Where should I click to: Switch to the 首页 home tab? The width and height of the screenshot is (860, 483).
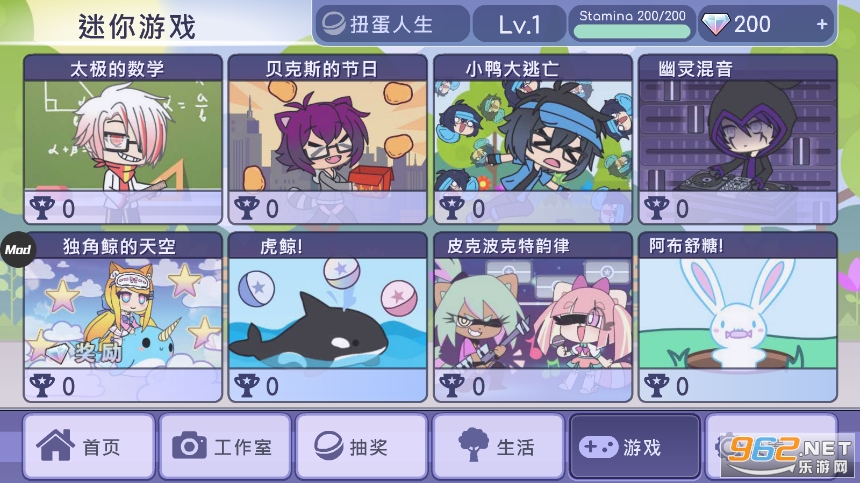(x=89, y=446)
